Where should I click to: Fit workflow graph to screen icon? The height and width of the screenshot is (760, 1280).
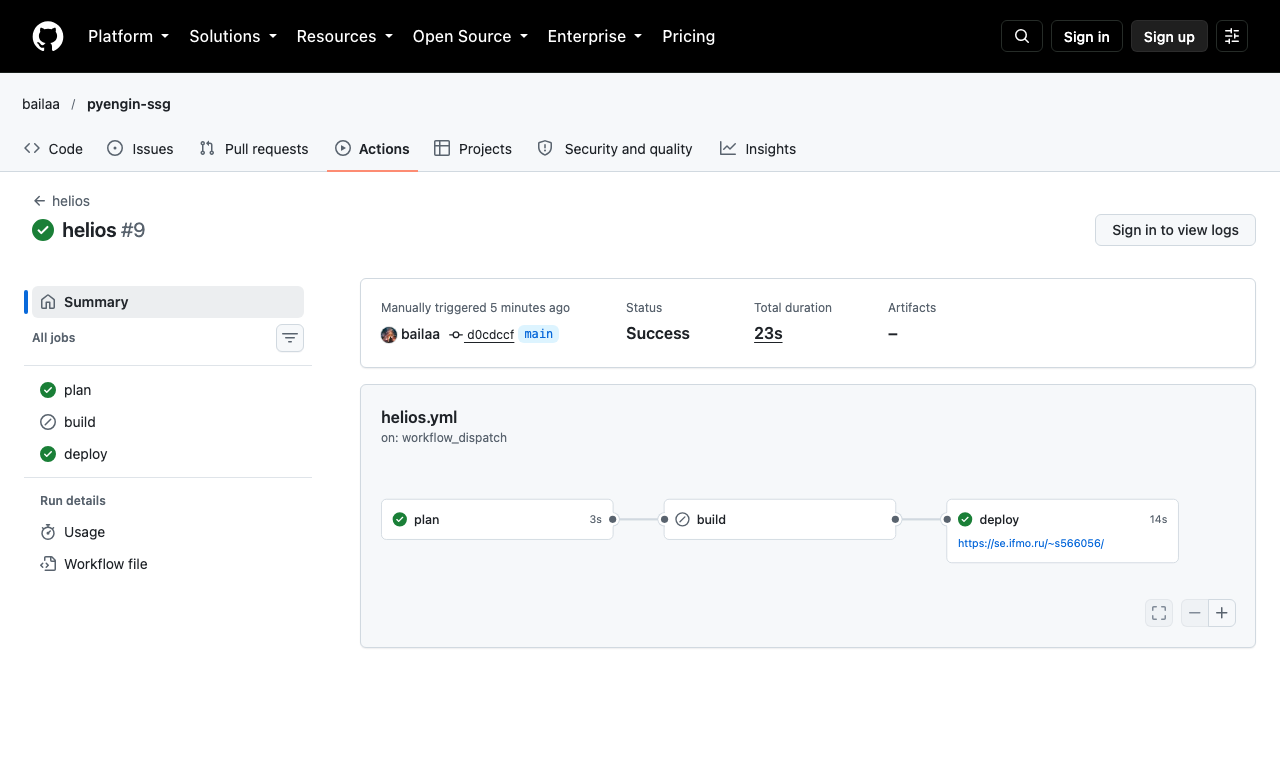[1159, 613]
